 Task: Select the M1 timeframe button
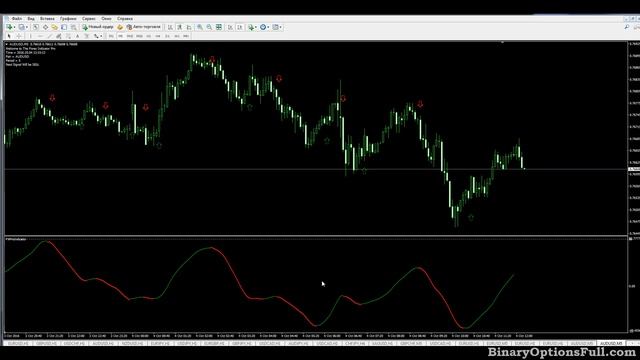pyautogui.click(x=111, y=36)
